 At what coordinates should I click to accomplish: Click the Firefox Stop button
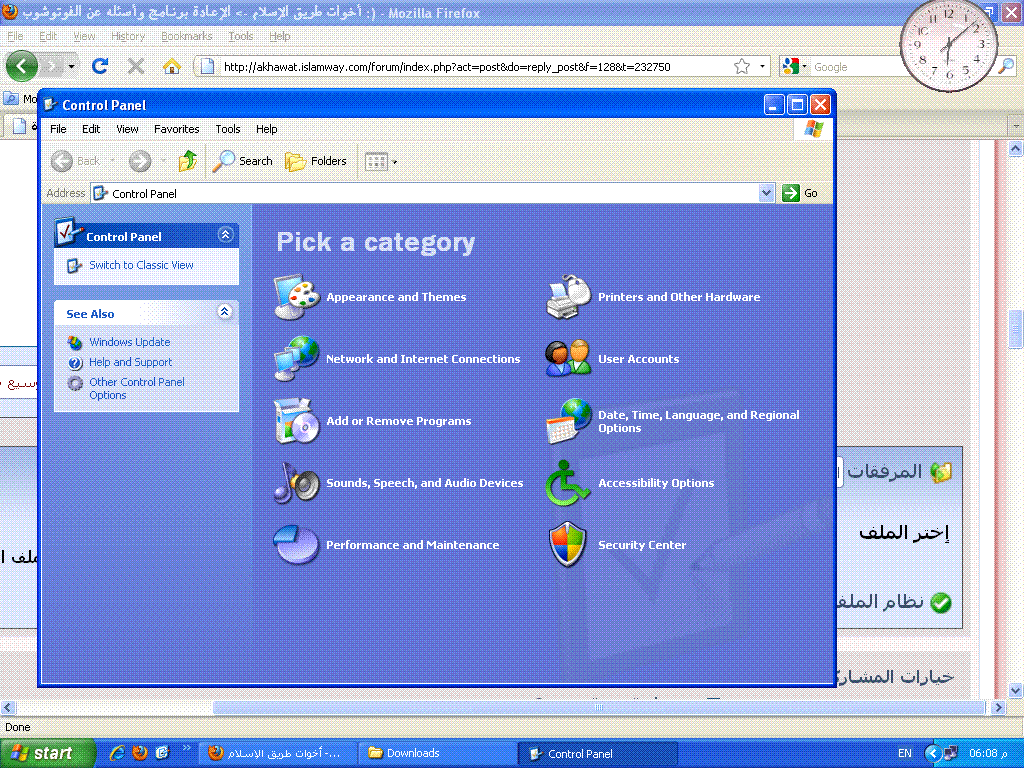click(136, 66)
